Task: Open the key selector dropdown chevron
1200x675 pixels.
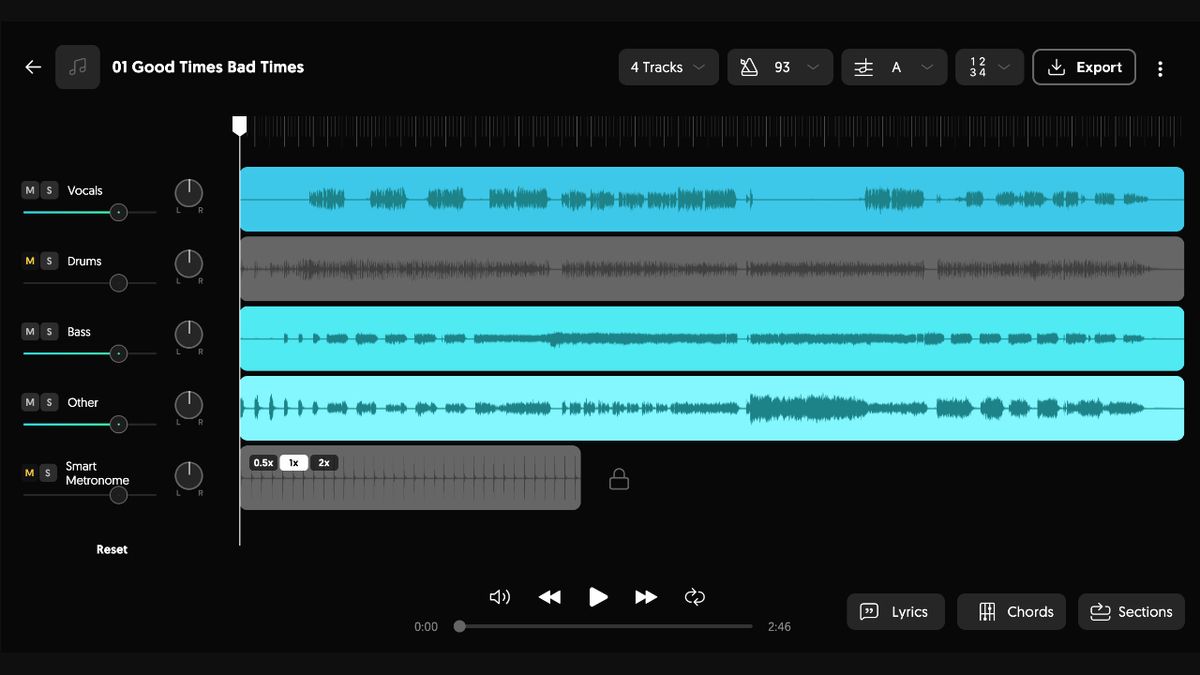Action: 925,67
